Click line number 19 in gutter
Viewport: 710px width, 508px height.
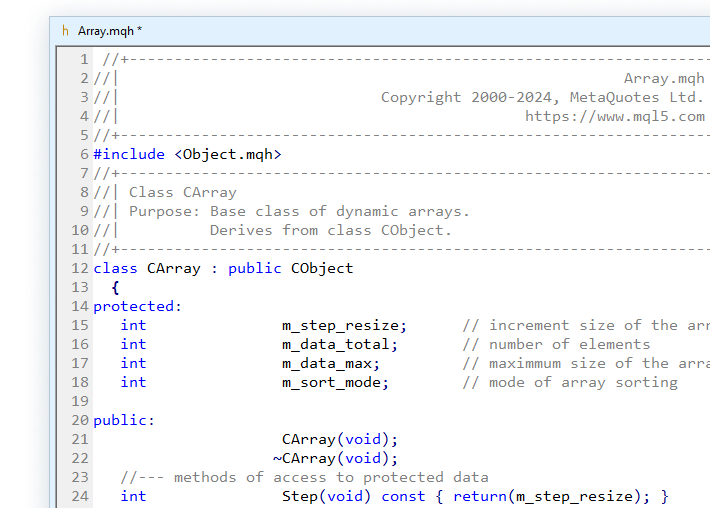coord(80,402)
